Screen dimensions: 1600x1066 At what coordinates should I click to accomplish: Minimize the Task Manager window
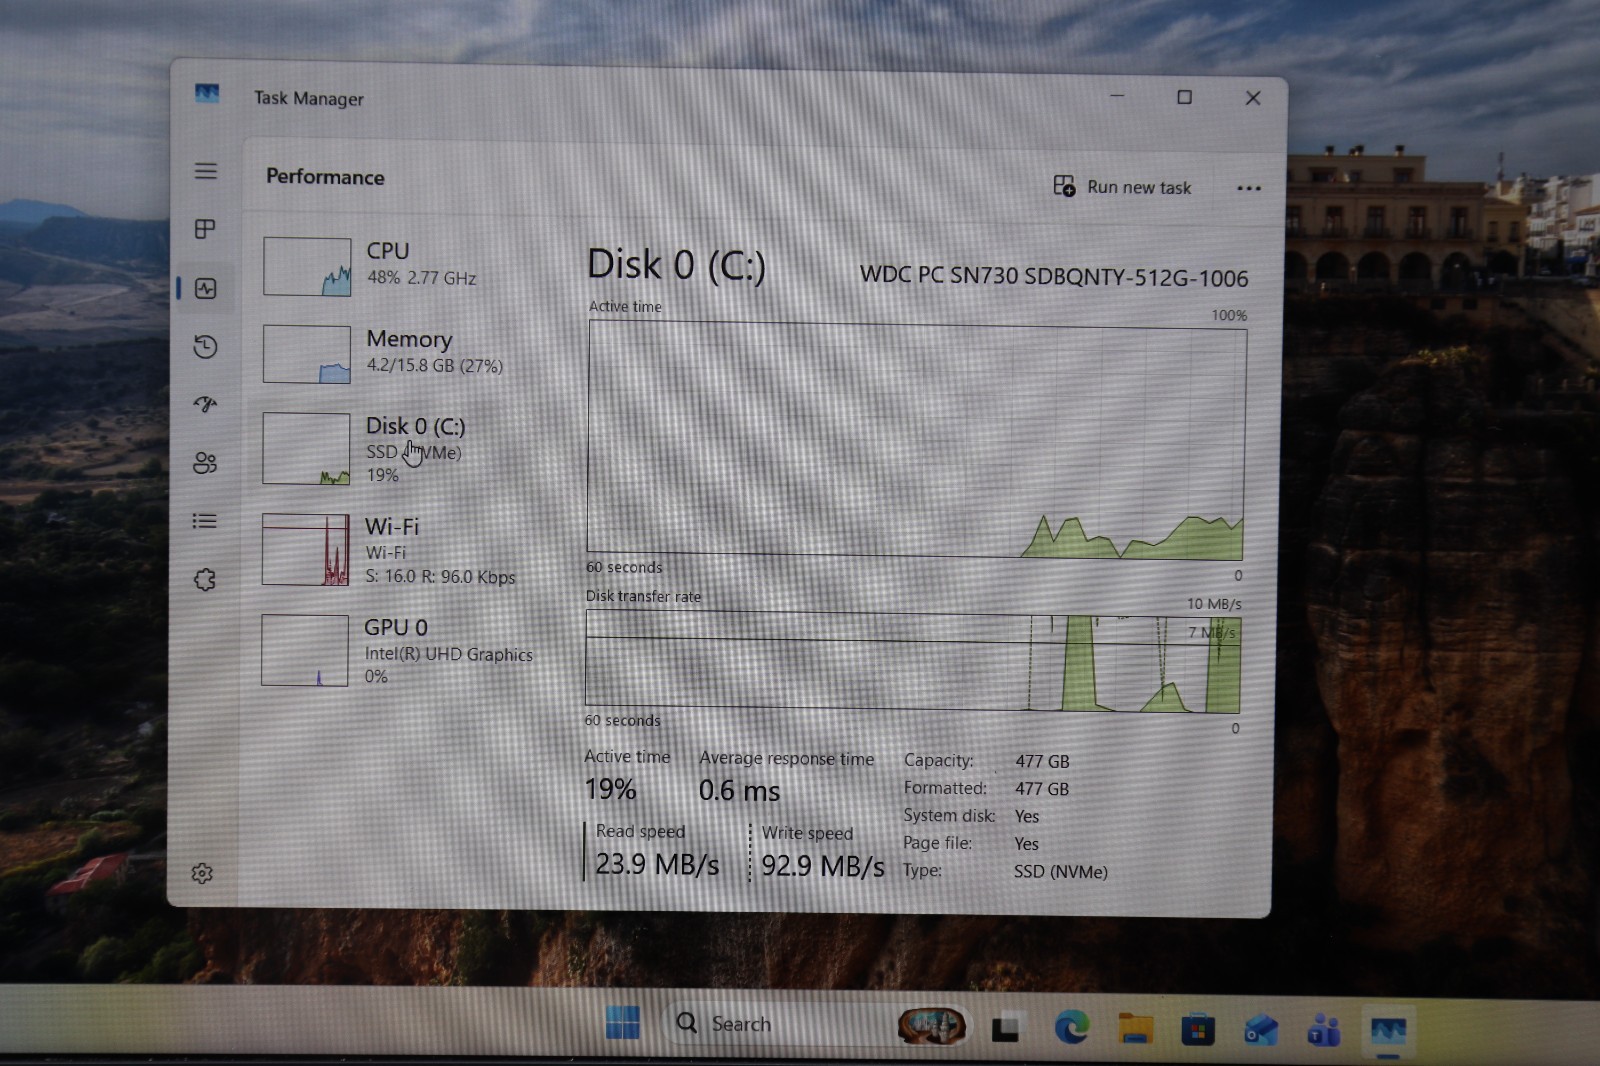click(1118, 96)
